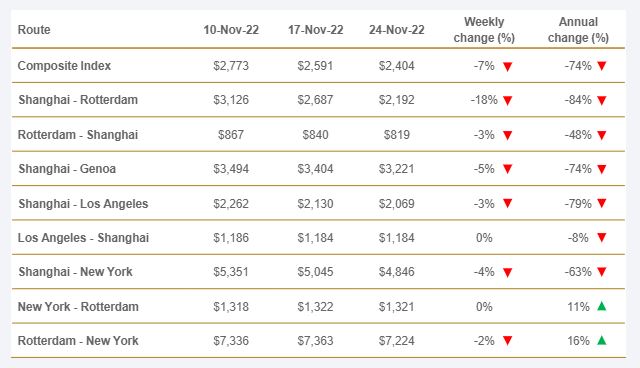Viewport: 640px width, 368px height.
Task: Click the red arrow beside Rotterdam - Shanghai -48%
Action: click(602, 135)
